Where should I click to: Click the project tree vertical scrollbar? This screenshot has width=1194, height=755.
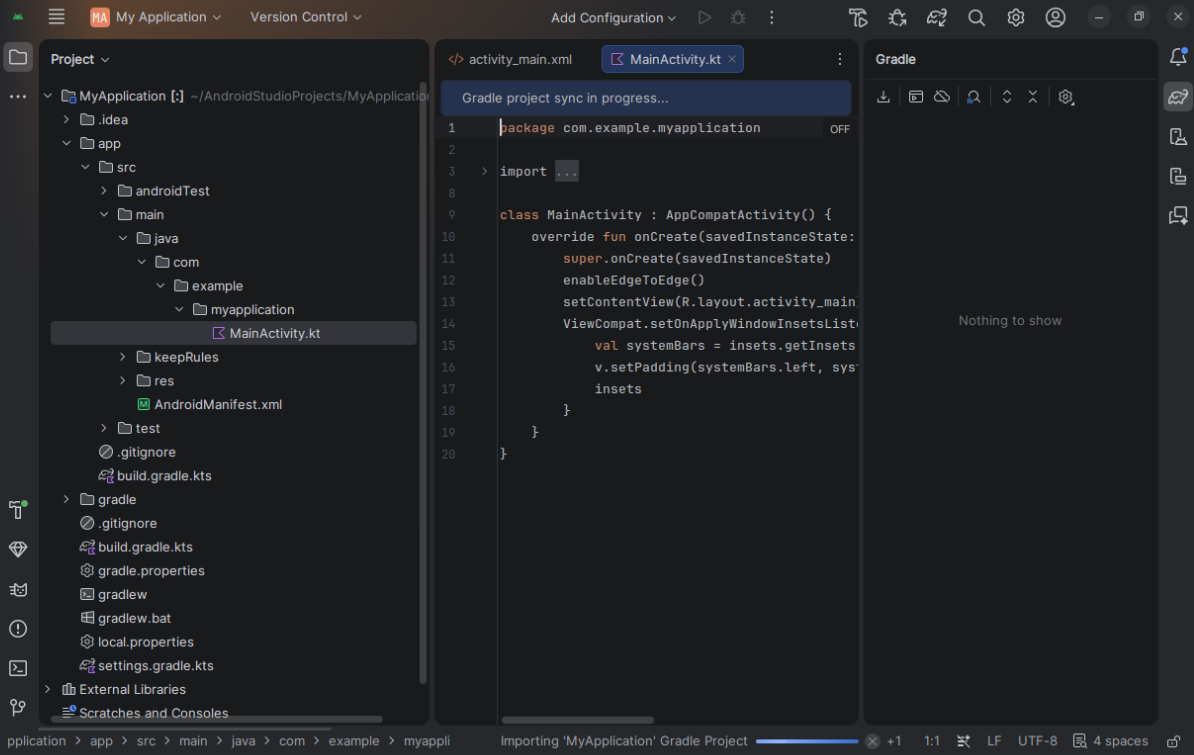pyautogui.click(x=423, y=382)
